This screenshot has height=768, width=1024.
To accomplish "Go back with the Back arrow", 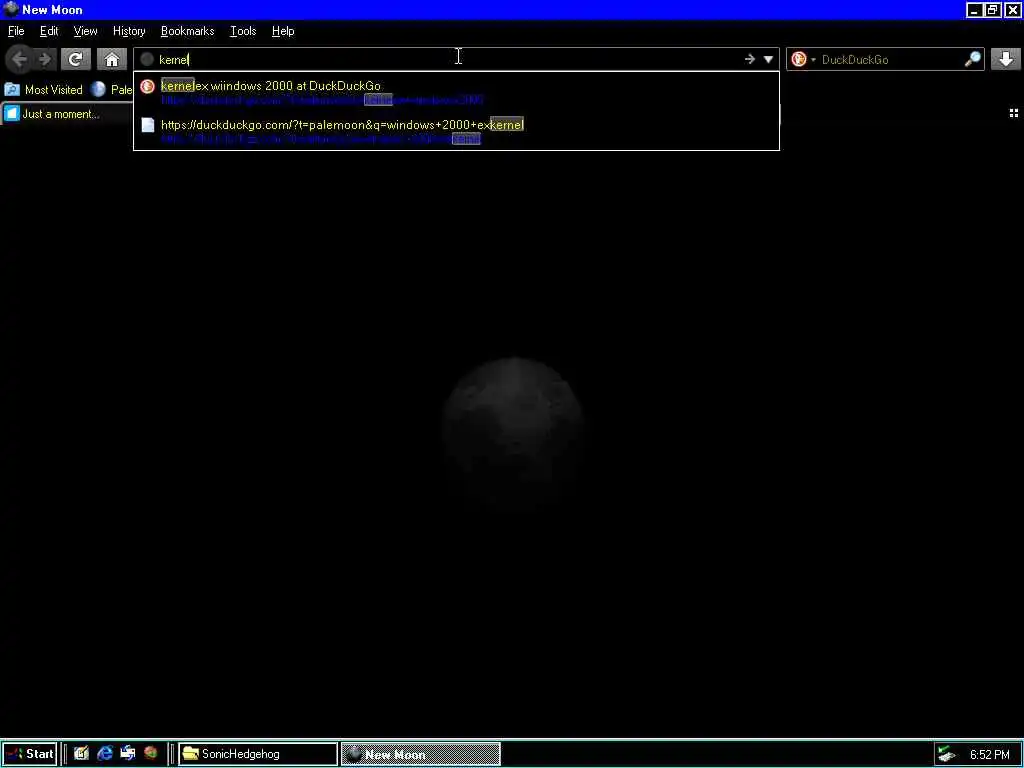I will [x=19, y=59].
